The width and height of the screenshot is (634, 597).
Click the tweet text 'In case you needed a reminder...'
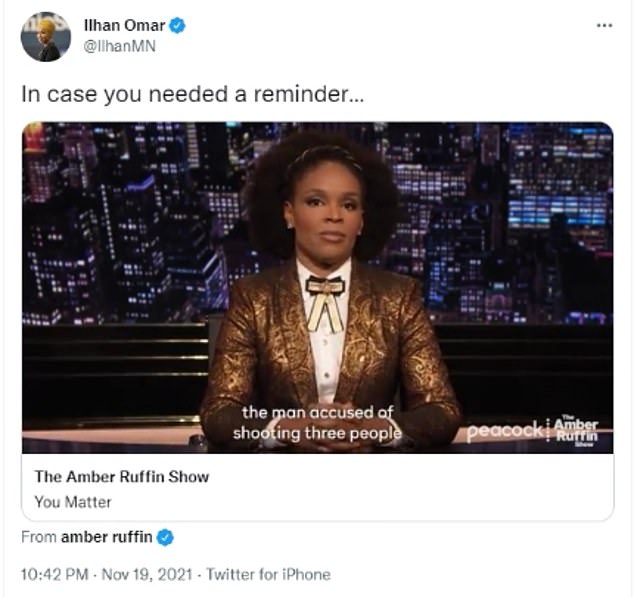(192, 94)
